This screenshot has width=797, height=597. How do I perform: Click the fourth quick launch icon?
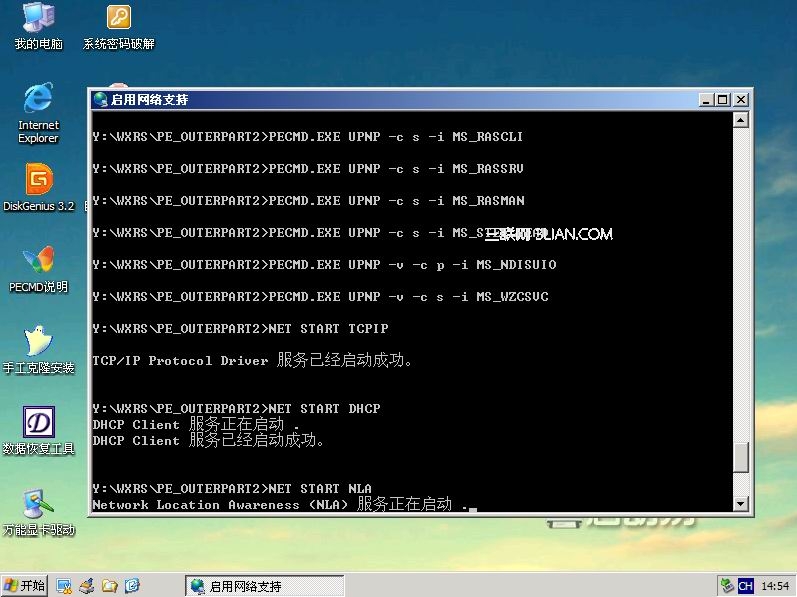point(132,586)
